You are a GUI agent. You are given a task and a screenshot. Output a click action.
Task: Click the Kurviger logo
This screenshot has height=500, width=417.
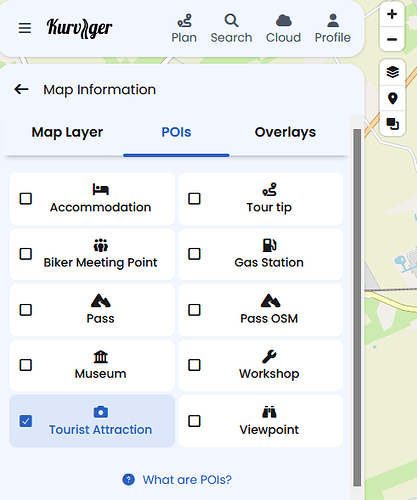pos(79,28)
